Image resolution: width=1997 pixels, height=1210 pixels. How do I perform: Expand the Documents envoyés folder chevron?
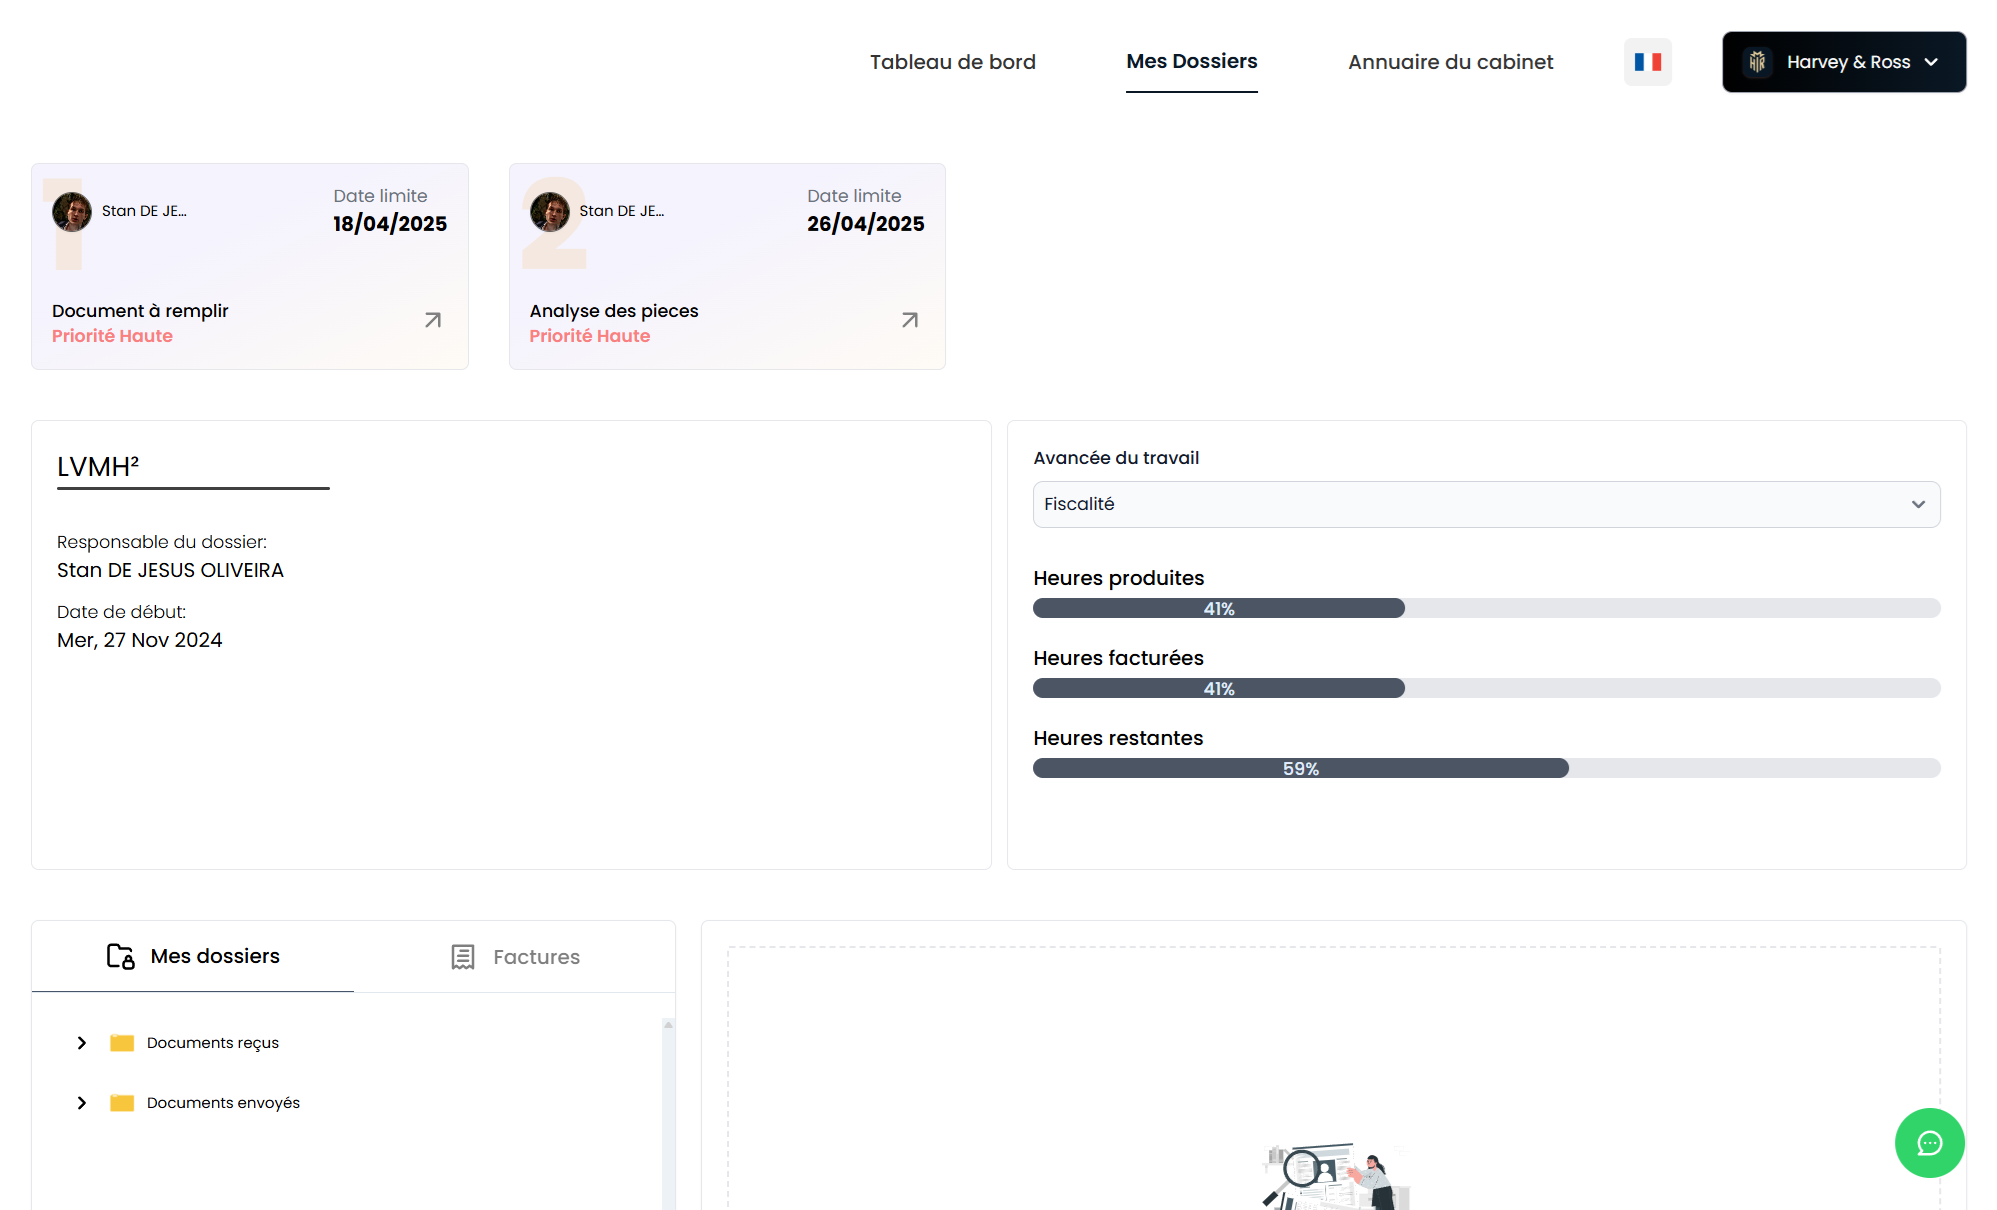tap(82, 1103)
